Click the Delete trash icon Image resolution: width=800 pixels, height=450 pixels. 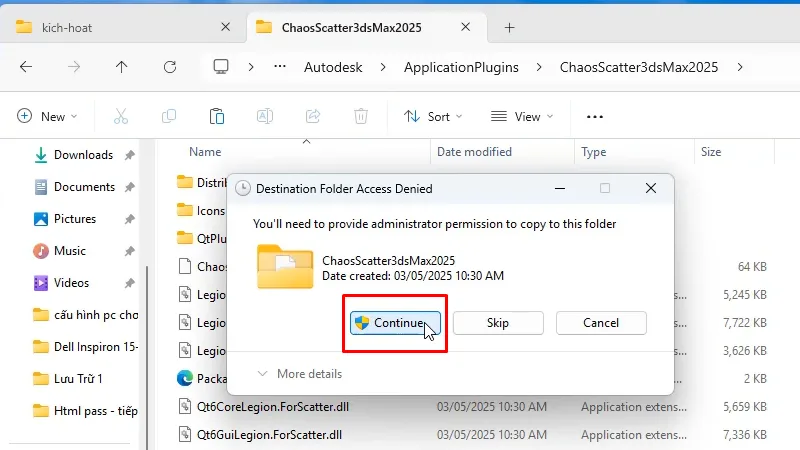pyautogui.click(x=361, y=117)
